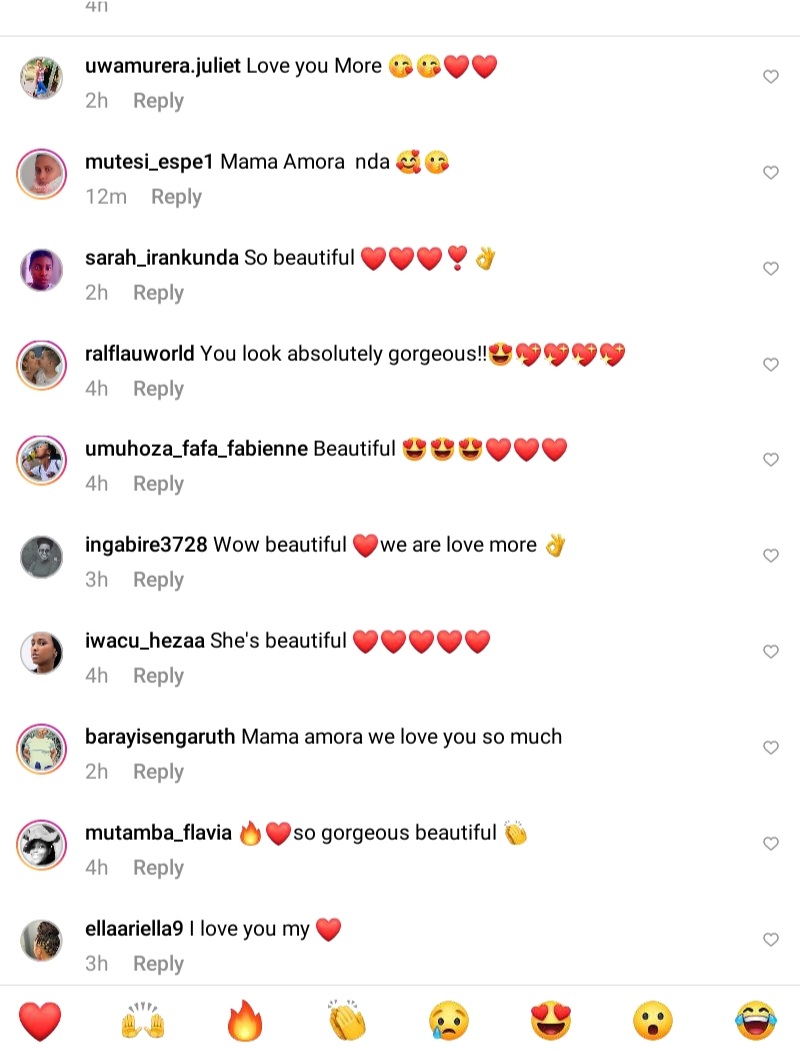Viewport: 800px width, 1052px height.
Task: Open umuhoza_fafa_fabienne's profile from username
Action: coord(196,449)
